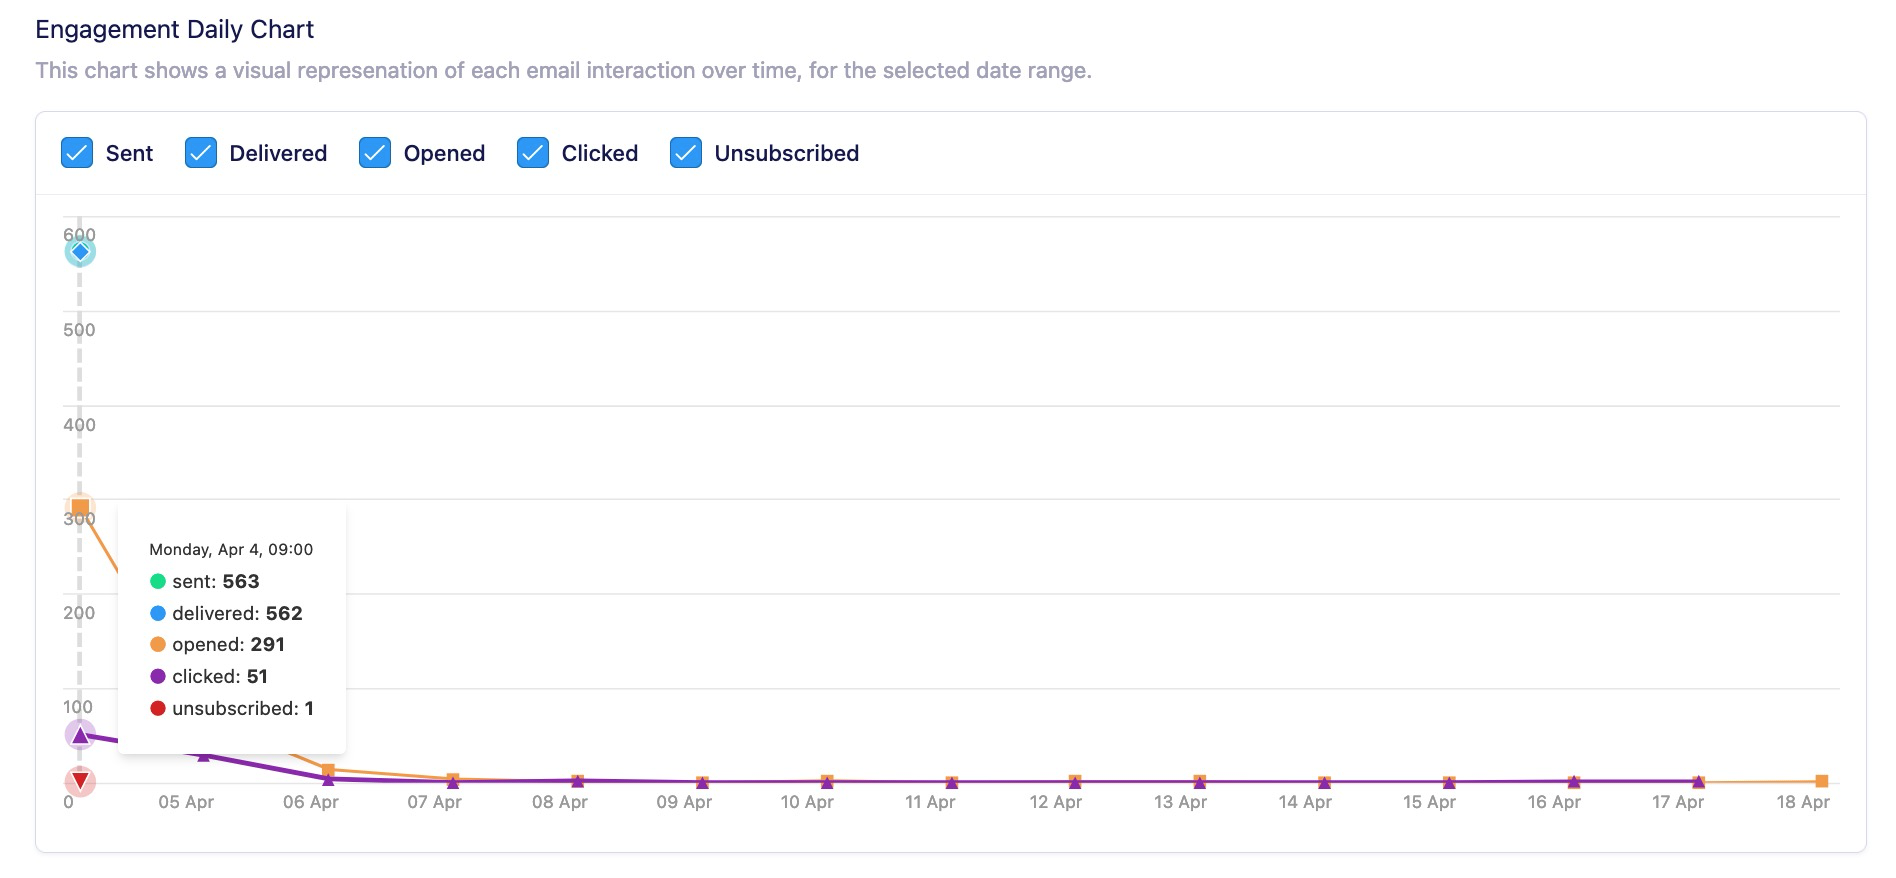
Task: Click the red dot beside unsubscribed in tooltip
Action: 158,708
